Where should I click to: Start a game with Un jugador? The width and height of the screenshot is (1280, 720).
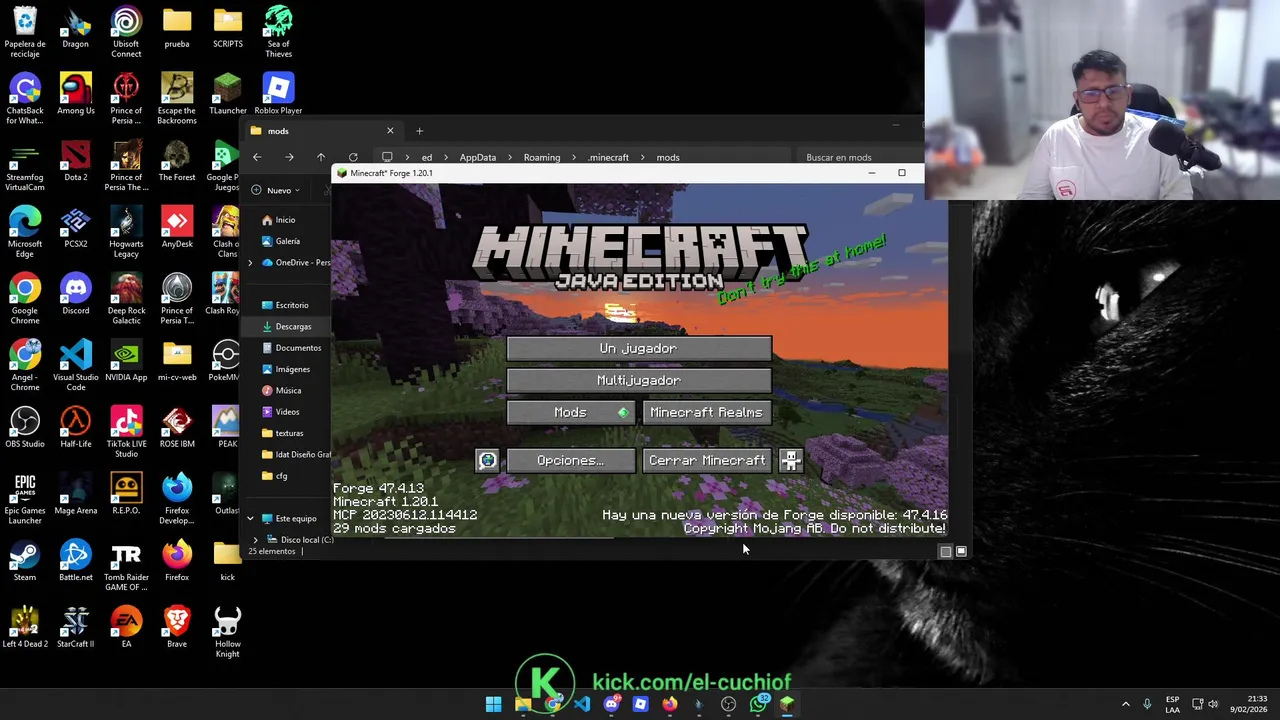pos(638,348)
